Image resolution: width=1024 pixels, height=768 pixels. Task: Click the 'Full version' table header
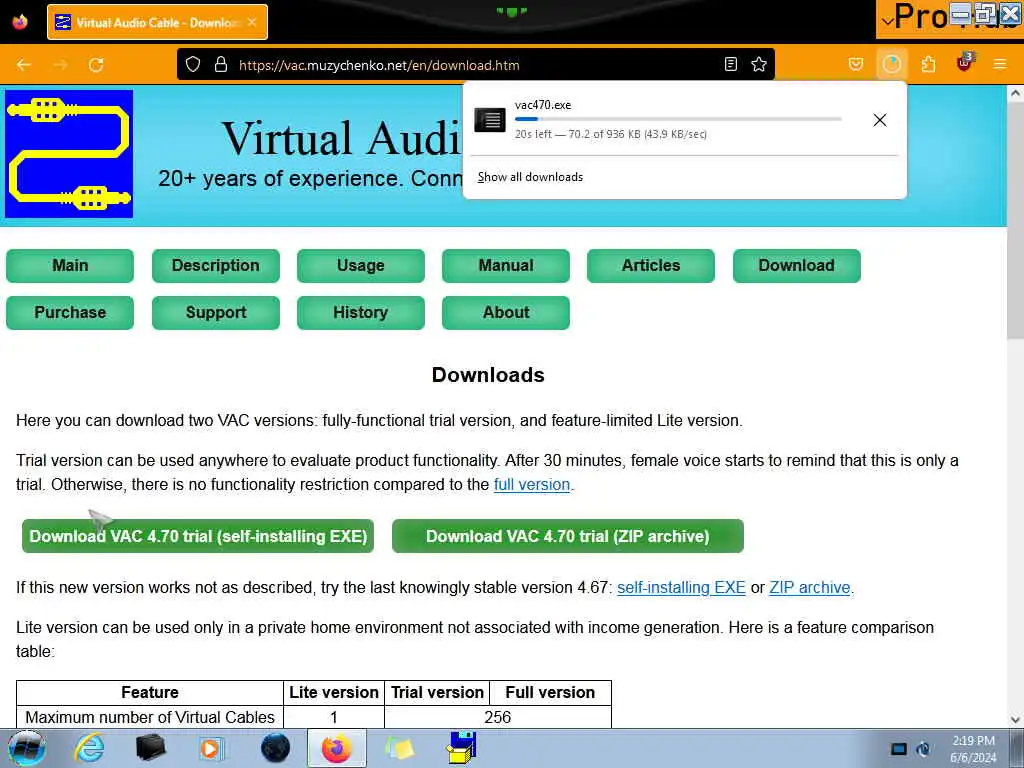coord(550,692)
